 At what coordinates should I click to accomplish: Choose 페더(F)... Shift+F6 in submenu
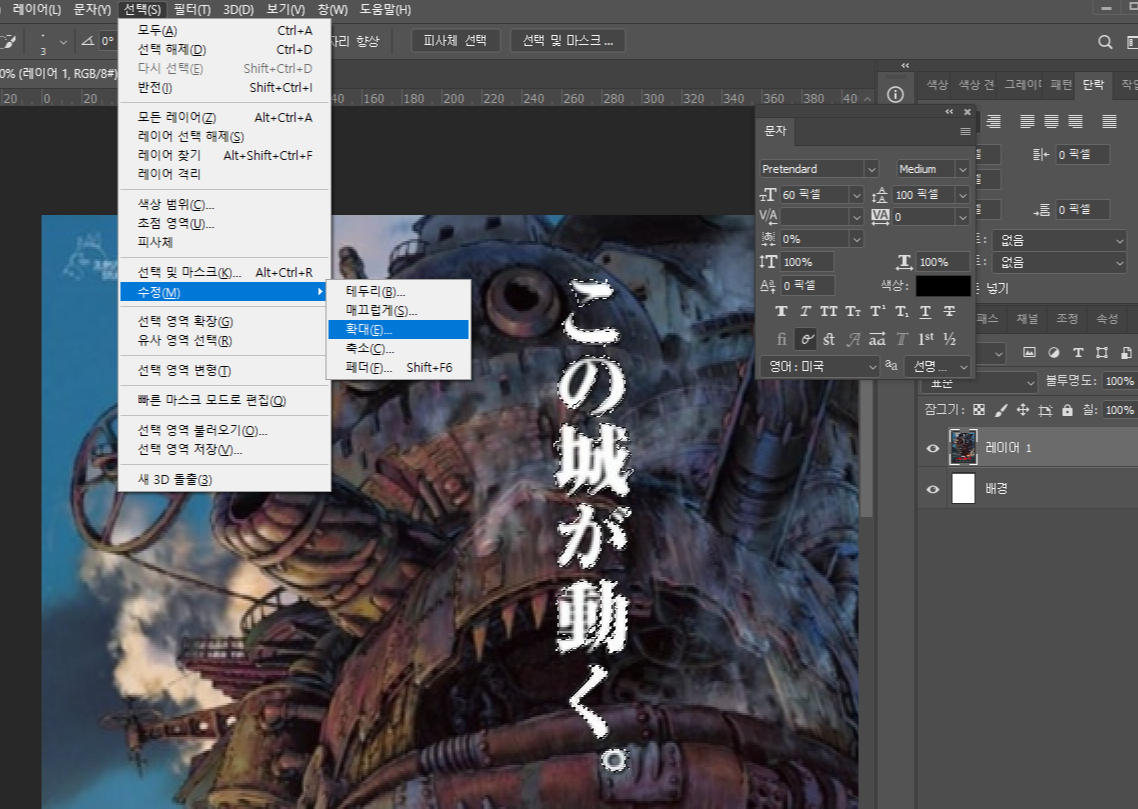(x=398, y=367)
